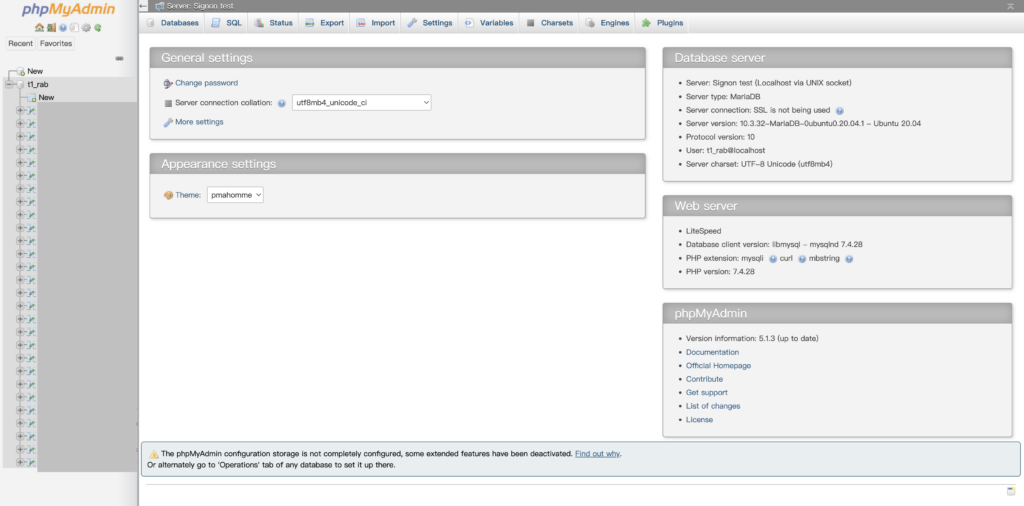Click the Recent tables button
Viewport: 1024px width, 506px height.
(x=20, y=43)
